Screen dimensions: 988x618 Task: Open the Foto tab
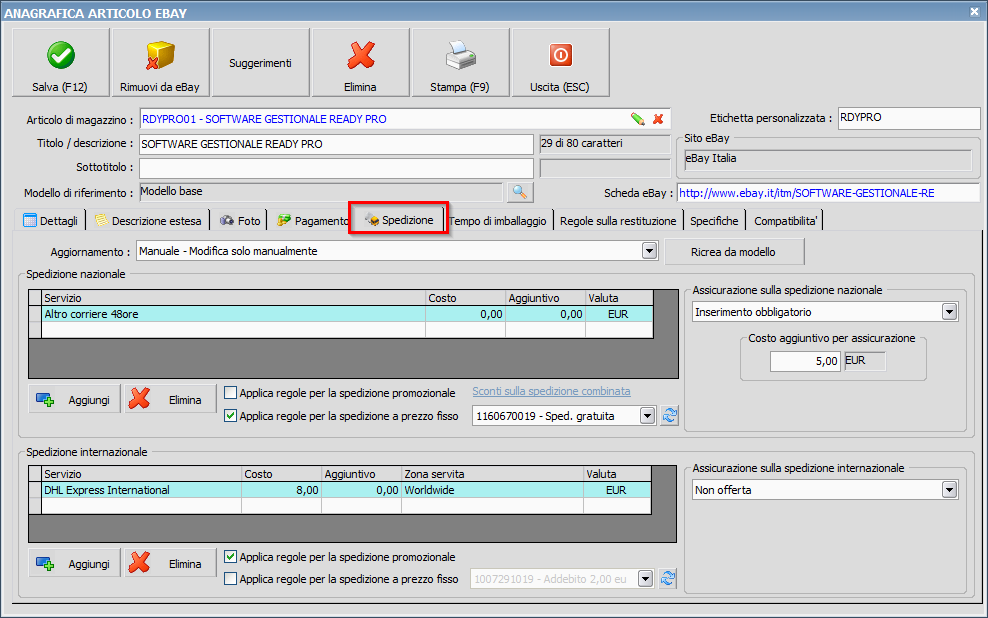click(240, 220)
